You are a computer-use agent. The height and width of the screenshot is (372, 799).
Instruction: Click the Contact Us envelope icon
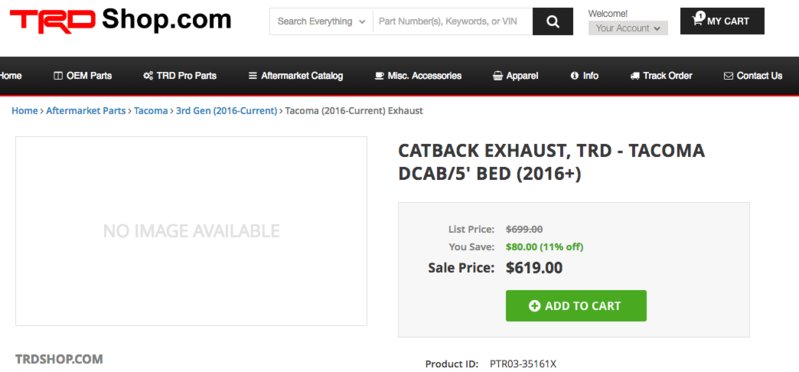pyautogui.click(x=728, y=76)
